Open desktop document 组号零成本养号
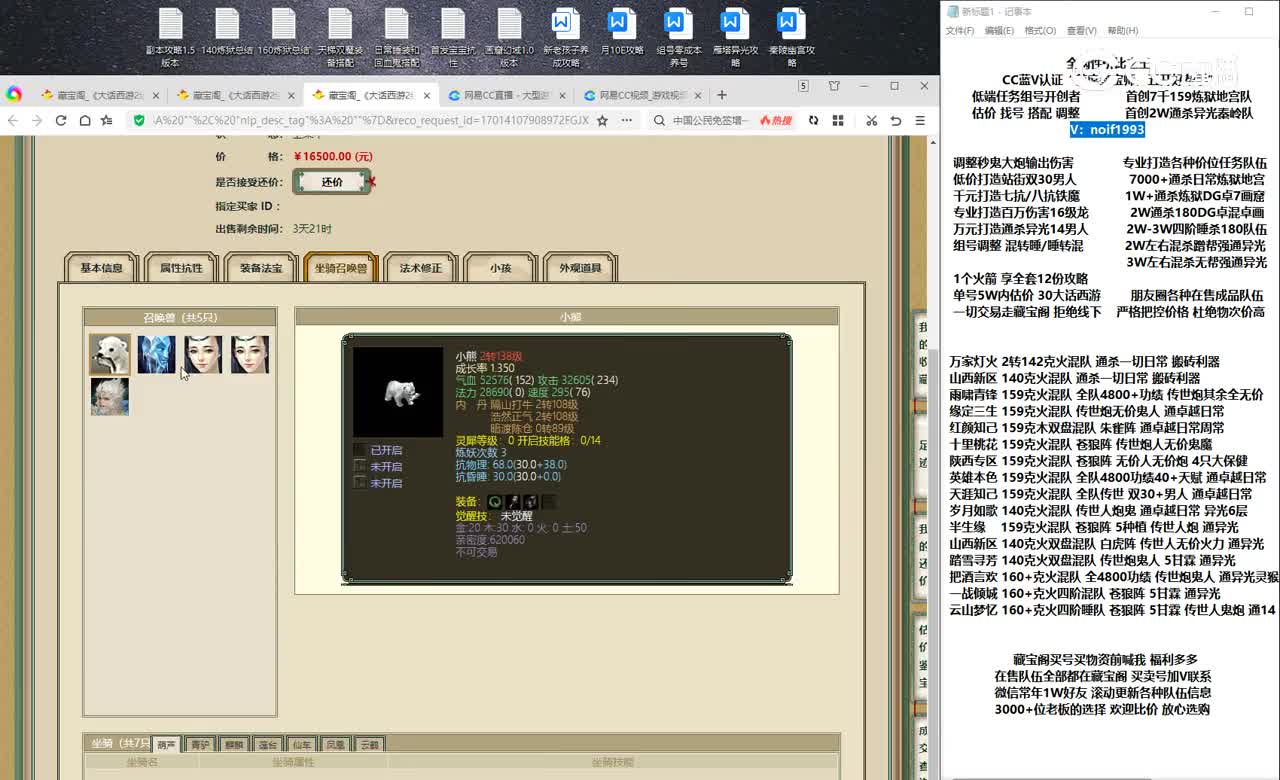The width and height of the screenshot is (1280, 780). [678, 38]
